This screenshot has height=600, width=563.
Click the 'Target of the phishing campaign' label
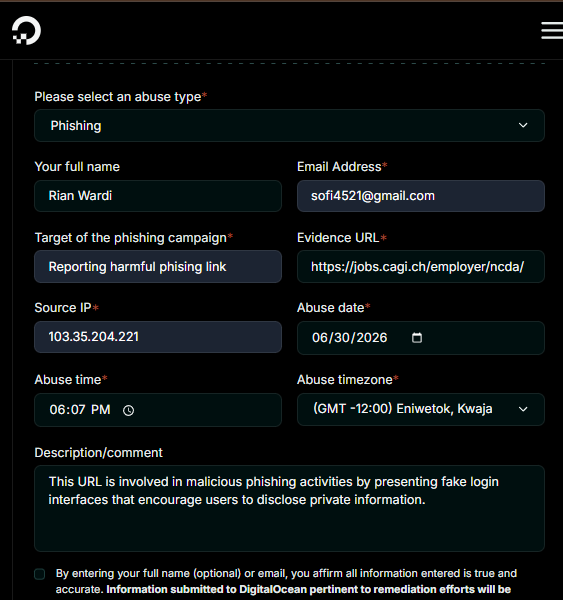[x=134, y=238]
